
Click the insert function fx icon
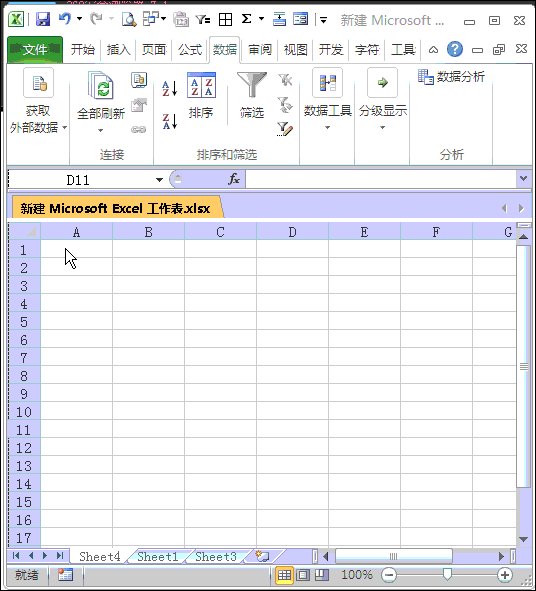click(x=234, y=179)
